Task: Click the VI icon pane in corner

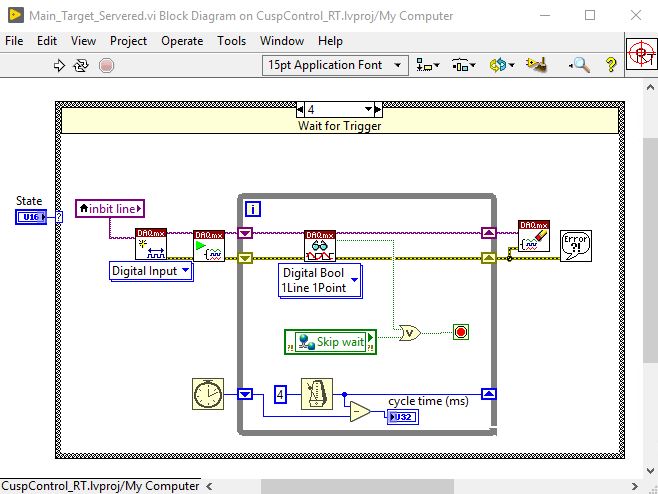Action: coord(641,54)
